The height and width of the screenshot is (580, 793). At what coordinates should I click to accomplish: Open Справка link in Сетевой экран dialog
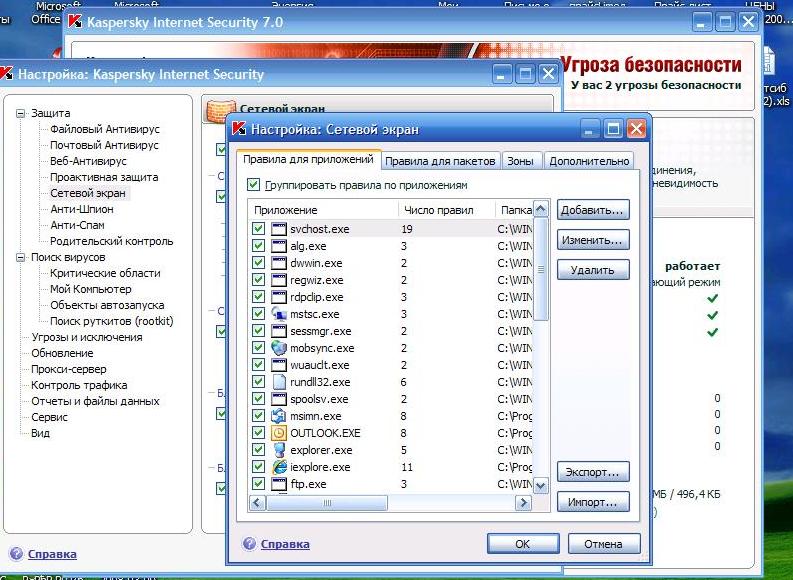[x=285, y=544]
